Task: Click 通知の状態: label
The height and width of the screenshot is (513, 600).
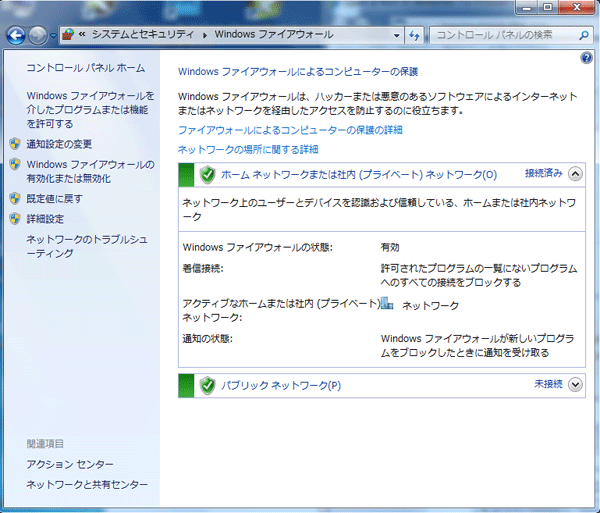Action: [x=208, y=339]
